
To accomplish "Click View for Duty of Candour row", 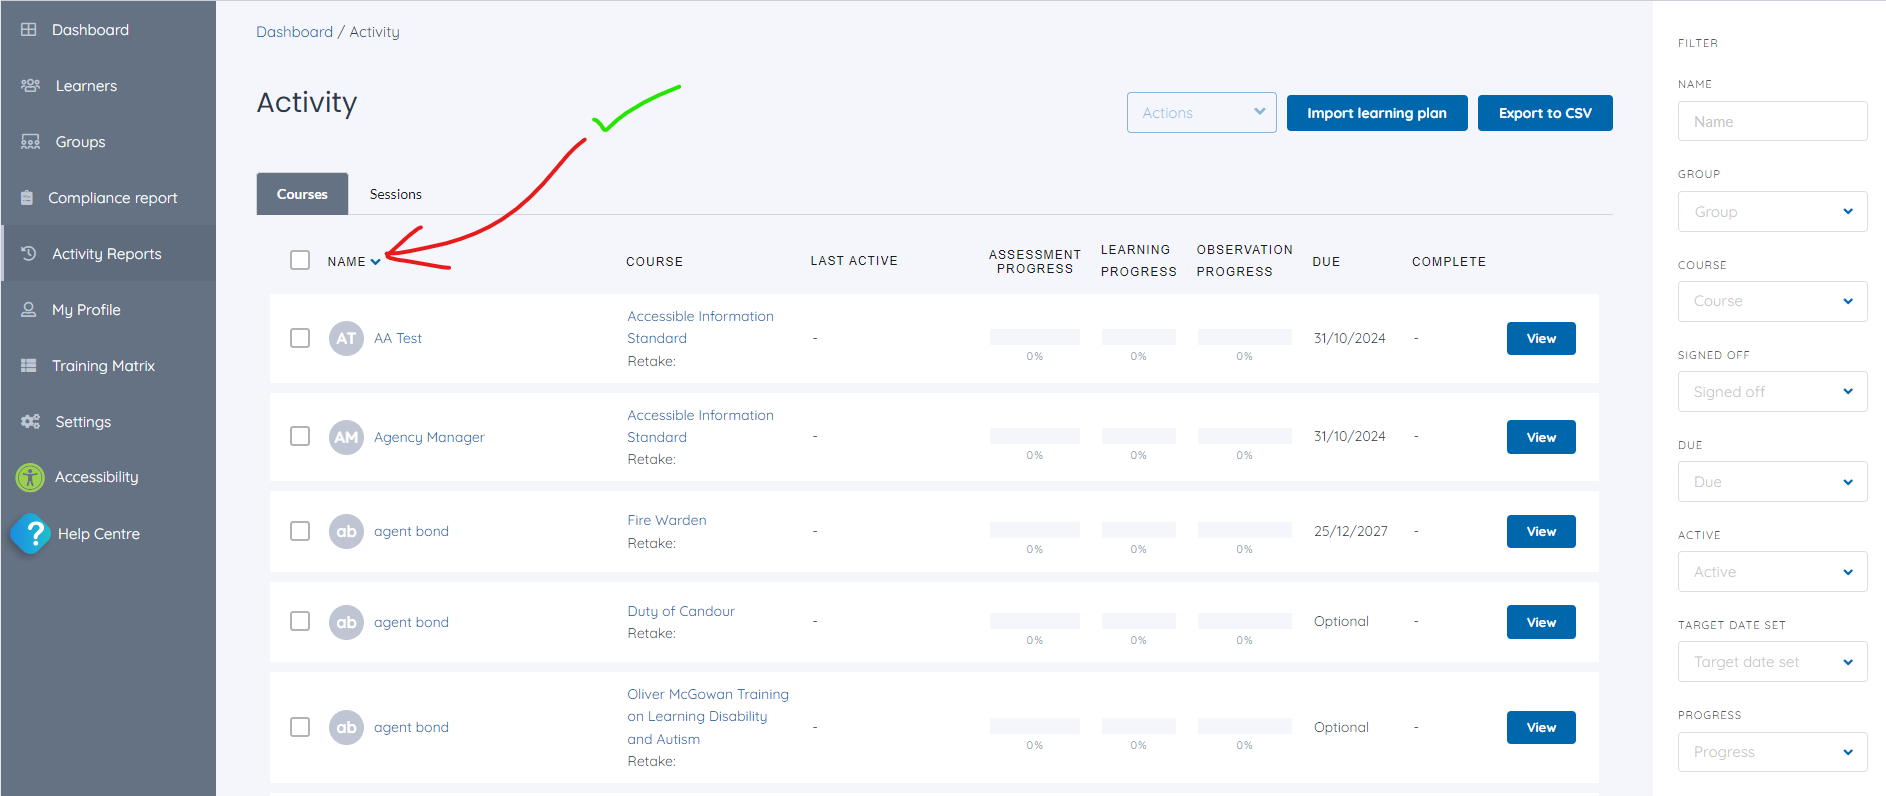I will (1541, 622).
